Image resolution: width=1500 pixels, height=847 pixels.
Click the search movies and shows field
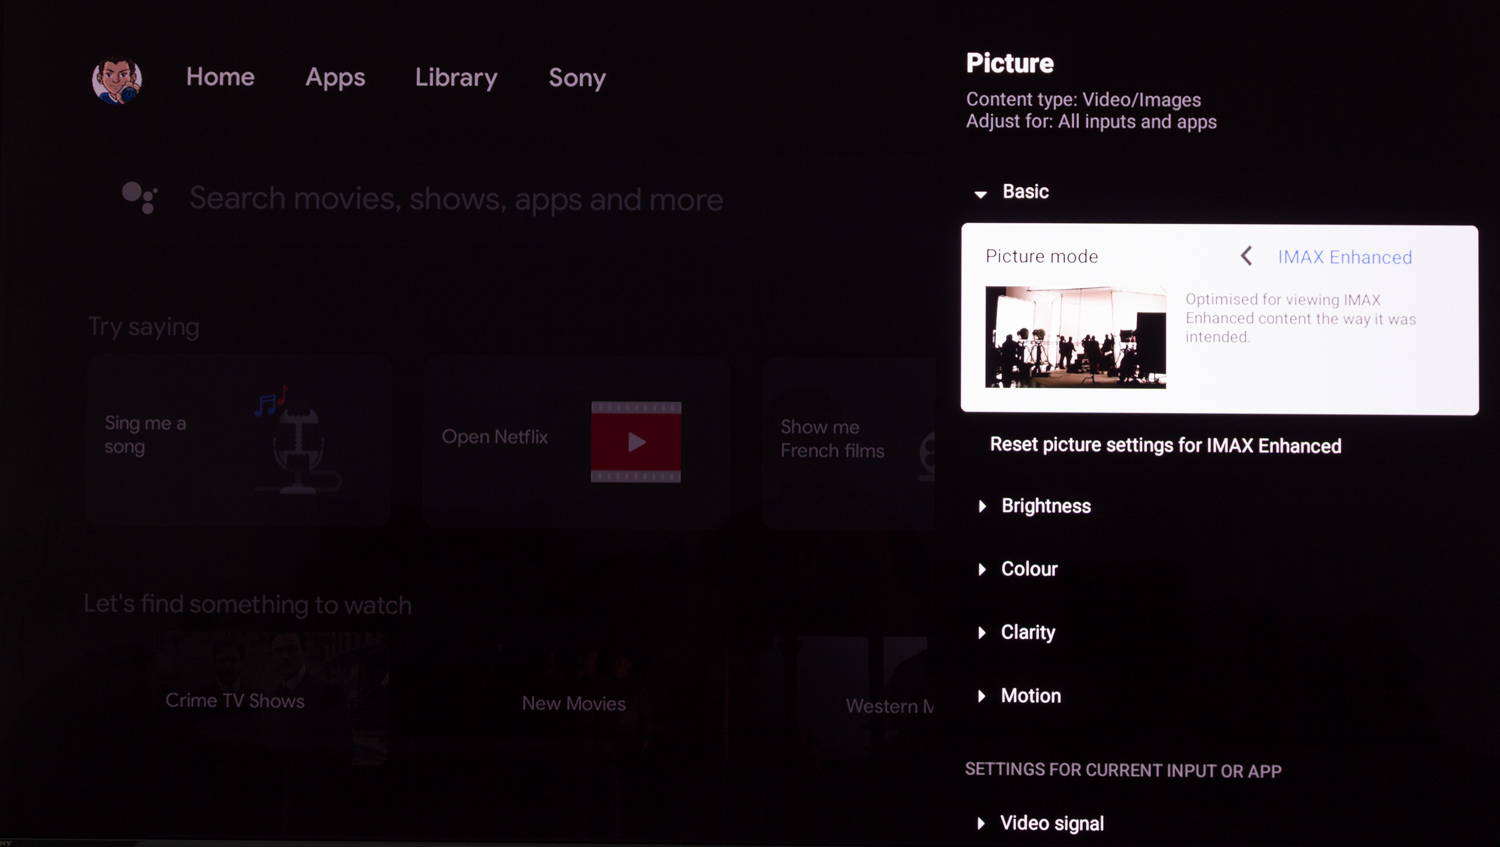click(x=456, y=199)
